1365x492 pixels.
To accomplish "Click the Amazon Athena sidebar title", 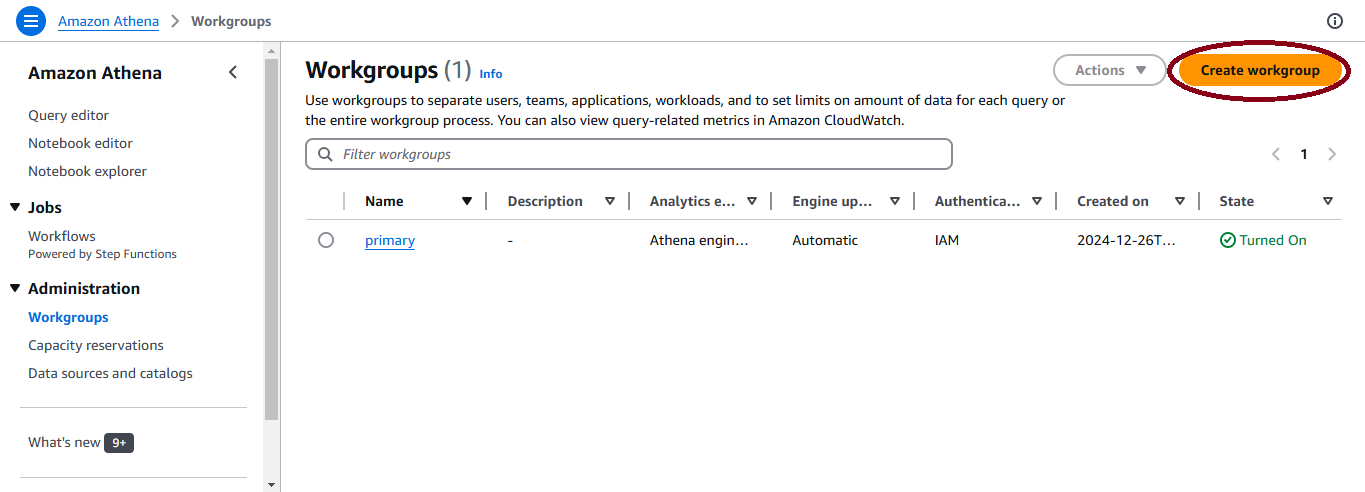I will 95,73.
